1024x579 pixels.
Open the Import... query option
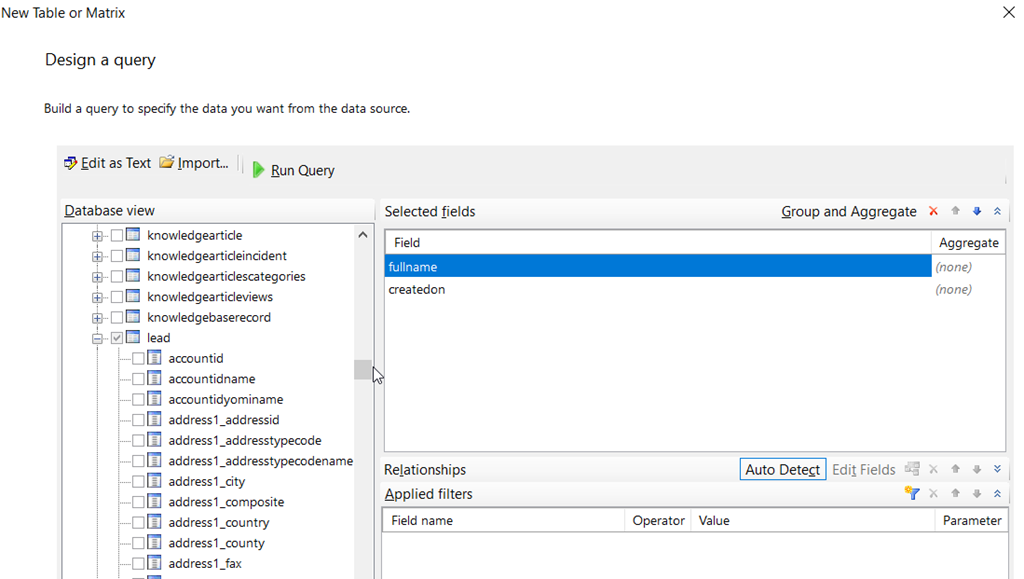(194, 163)
